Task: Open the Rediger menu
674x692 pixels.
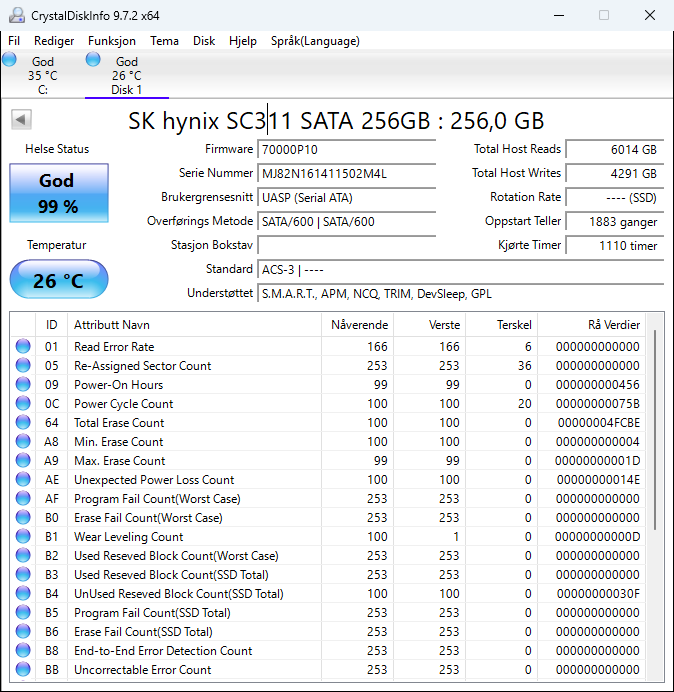Action: [54, 41]
